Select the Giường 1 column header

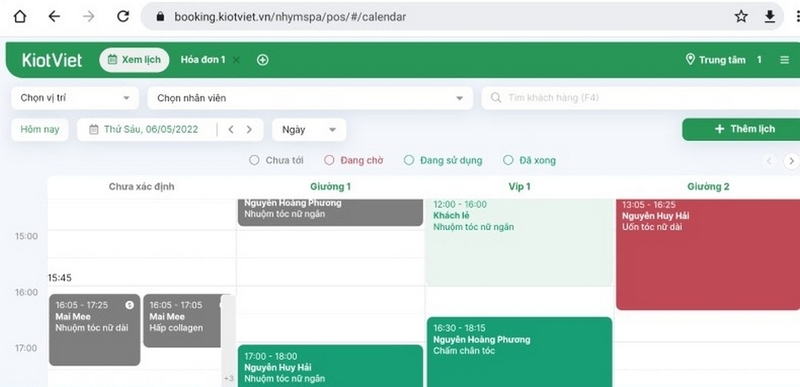point(331,187)
